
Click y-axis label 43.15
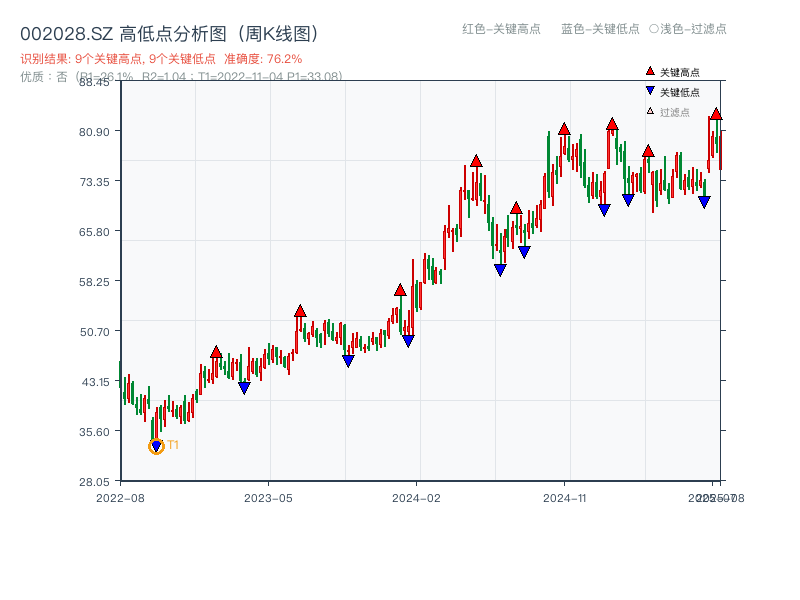click(95, 382)
